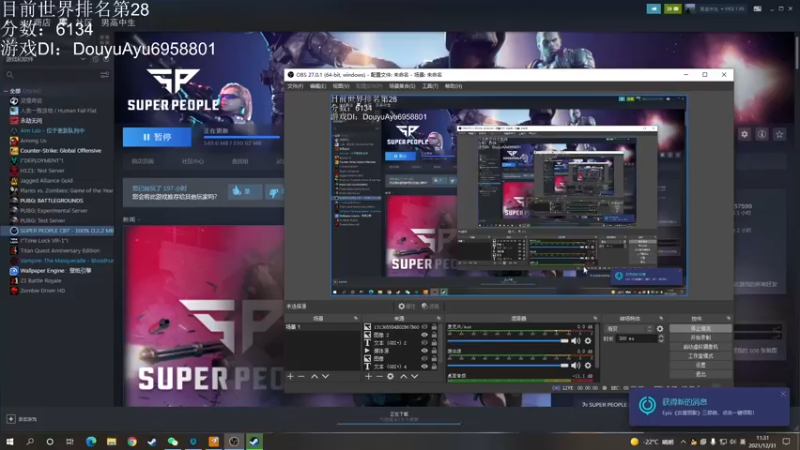Remove scene with minus icon

click(x=301, y=376)
